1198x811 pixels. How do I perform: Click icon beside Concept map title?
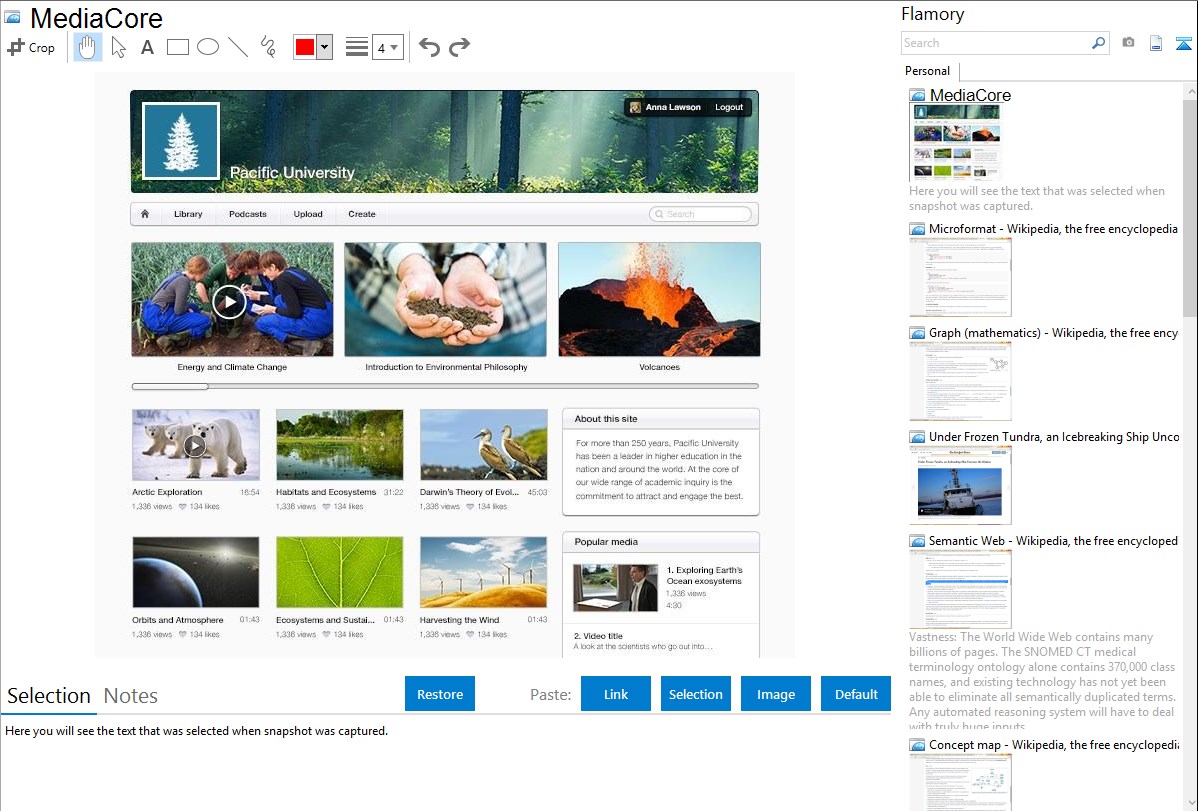917,745
